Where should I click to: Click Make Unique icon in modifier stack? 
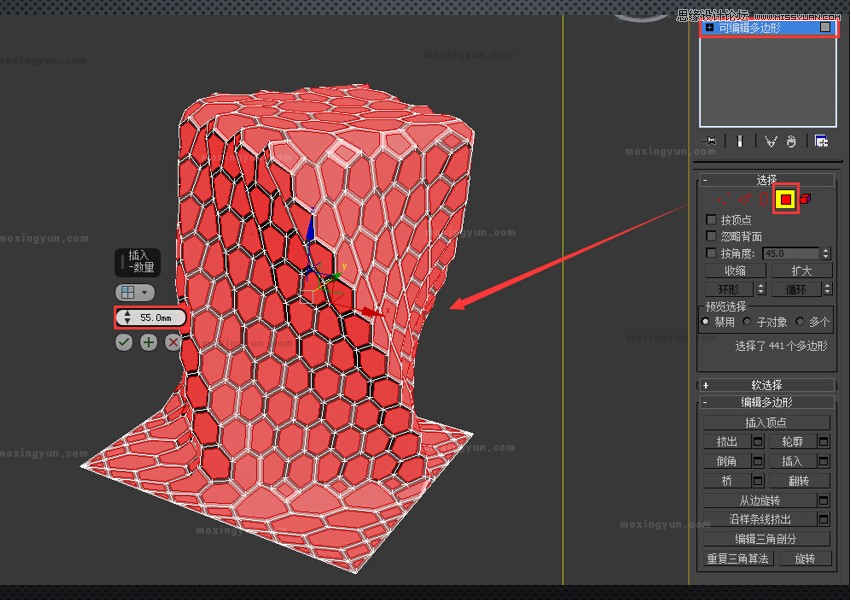770,142
